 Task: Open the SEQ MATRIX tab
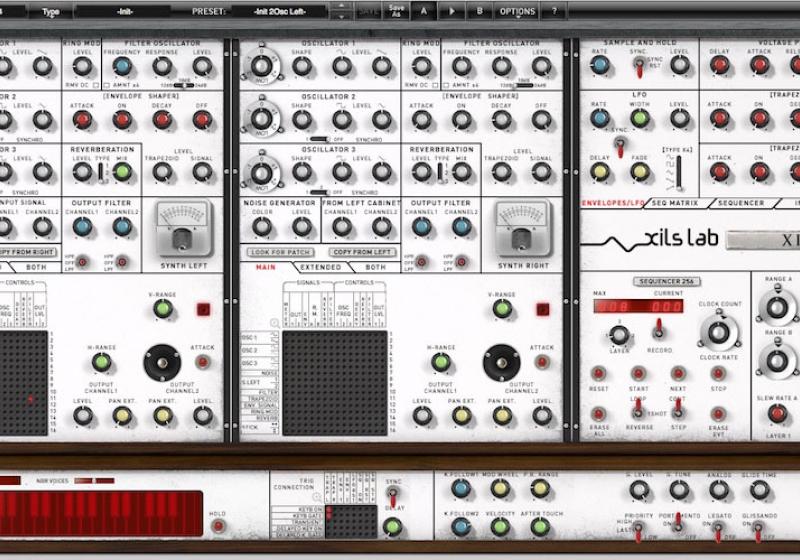pos(675,203)
